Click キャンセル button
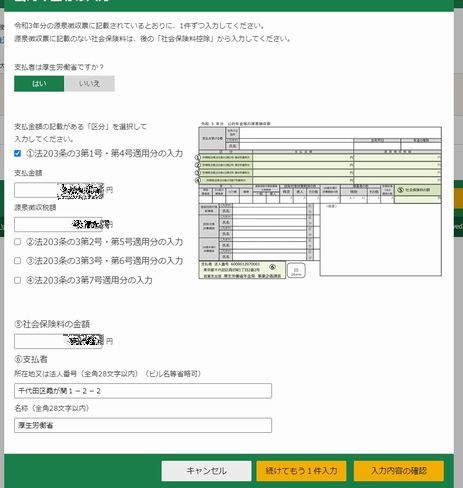Image resolution: width=463 pixels, height=488 pixels. [206, 471]
